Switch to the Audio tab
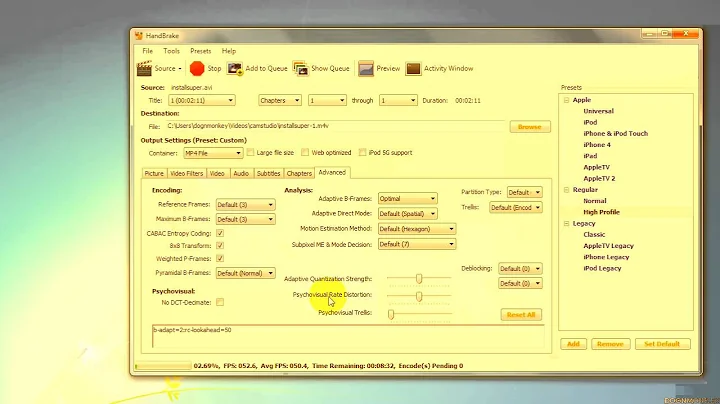 tap(241, 174)
